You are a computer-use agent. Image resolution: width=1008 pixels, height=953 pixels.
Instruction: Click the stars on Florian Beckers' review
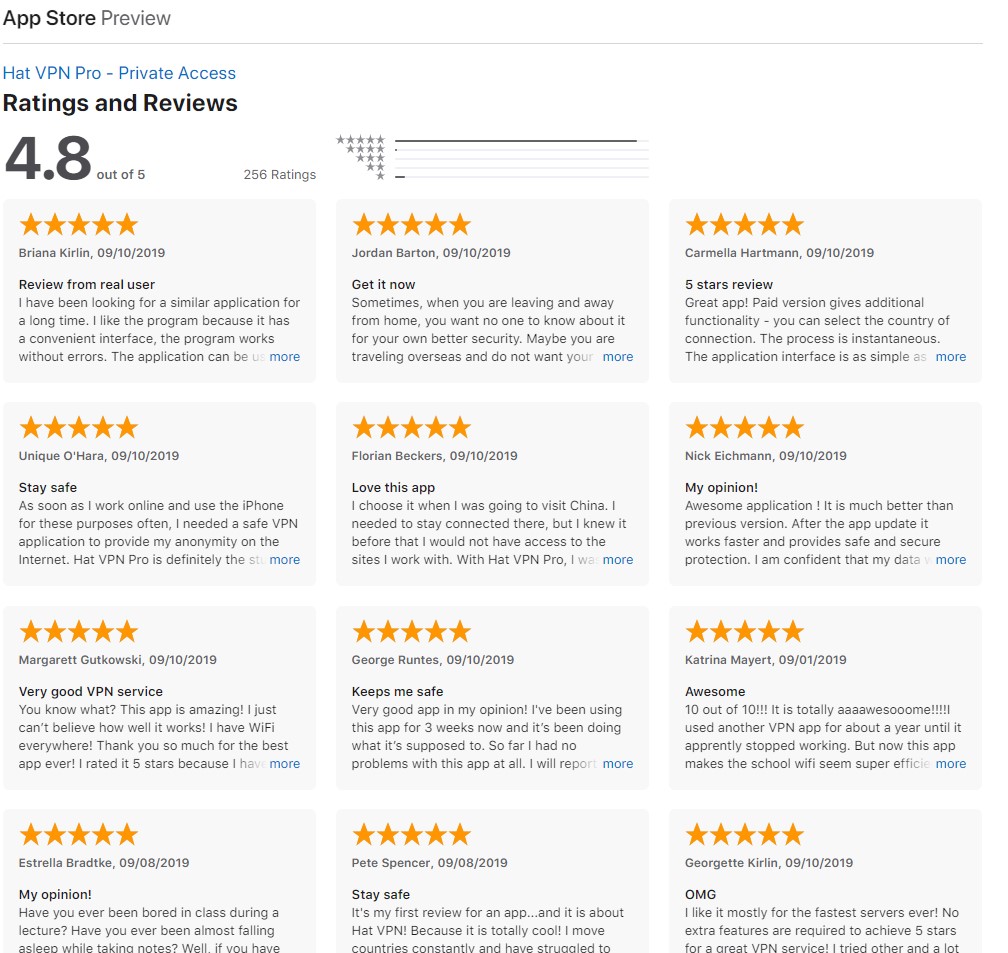[x=411, y=428]
